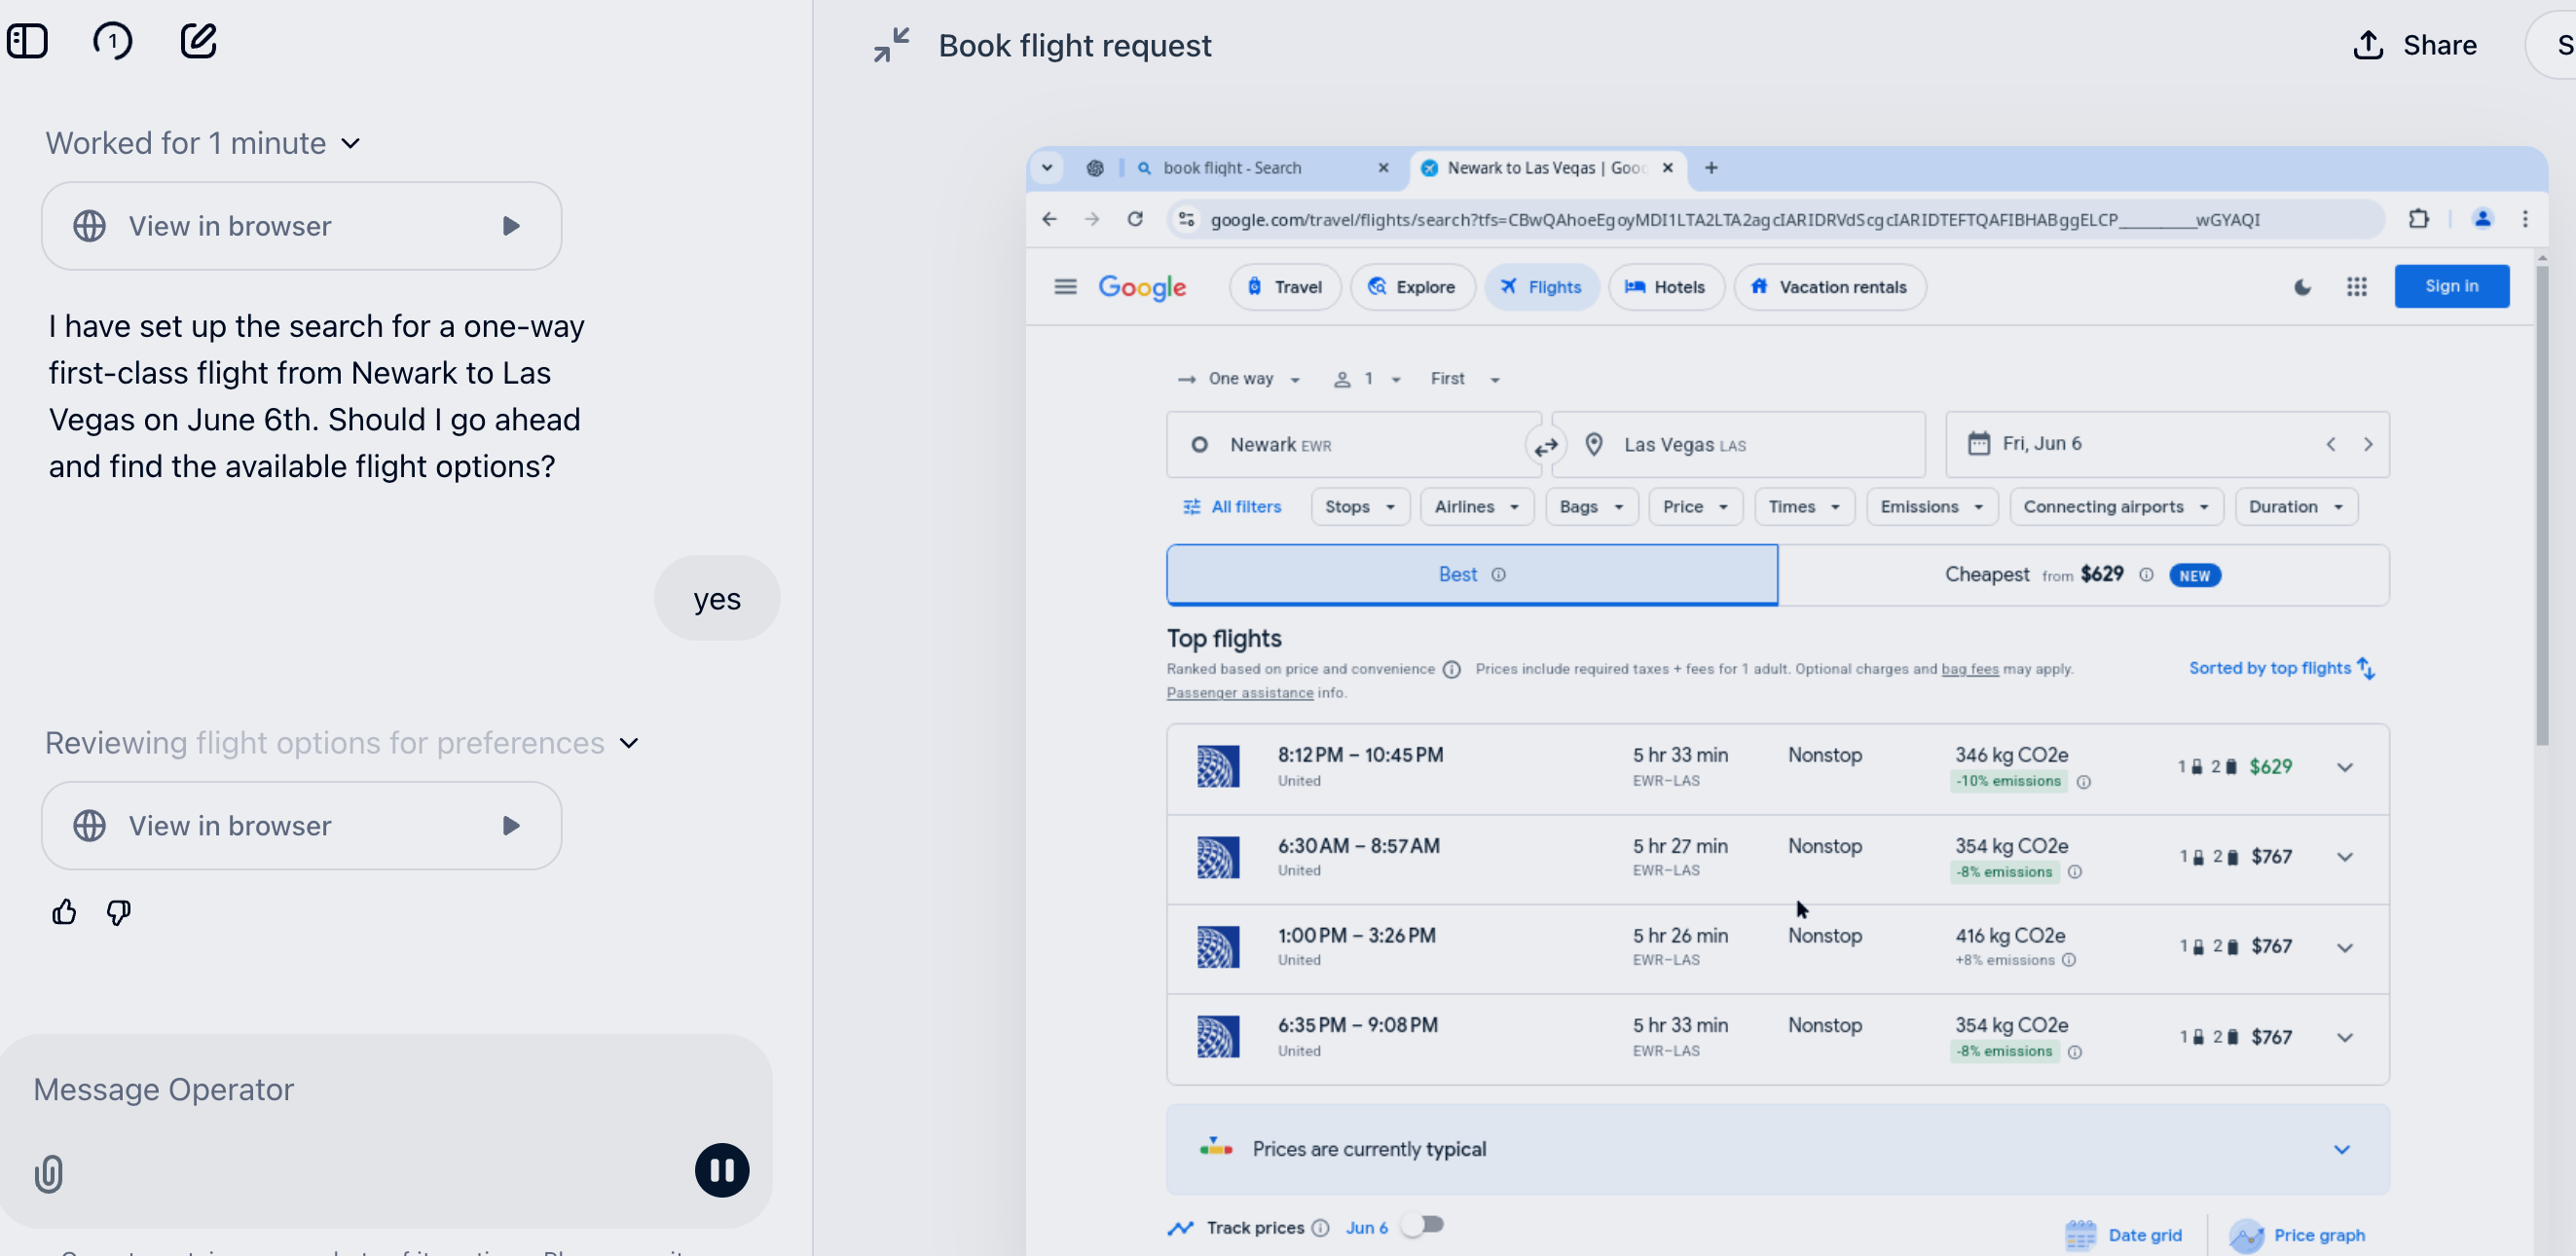Attach a file with the paperclip icon

click(x=48, y=1173)
